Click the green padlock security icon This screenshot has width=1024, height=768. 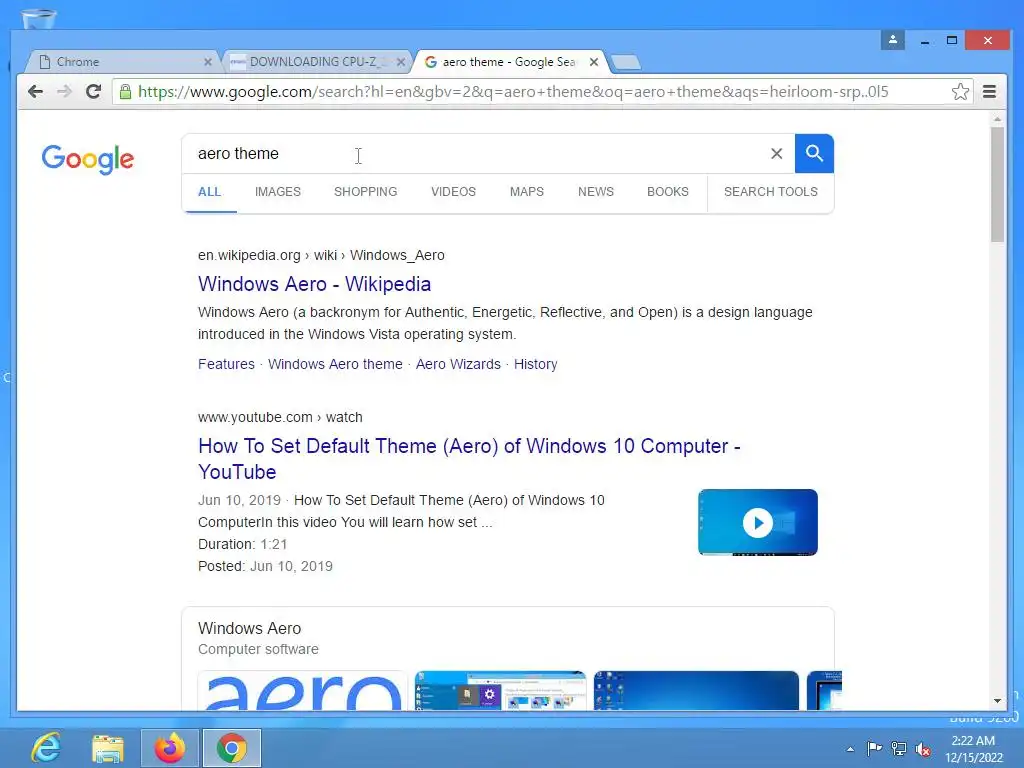pos(125,91)
